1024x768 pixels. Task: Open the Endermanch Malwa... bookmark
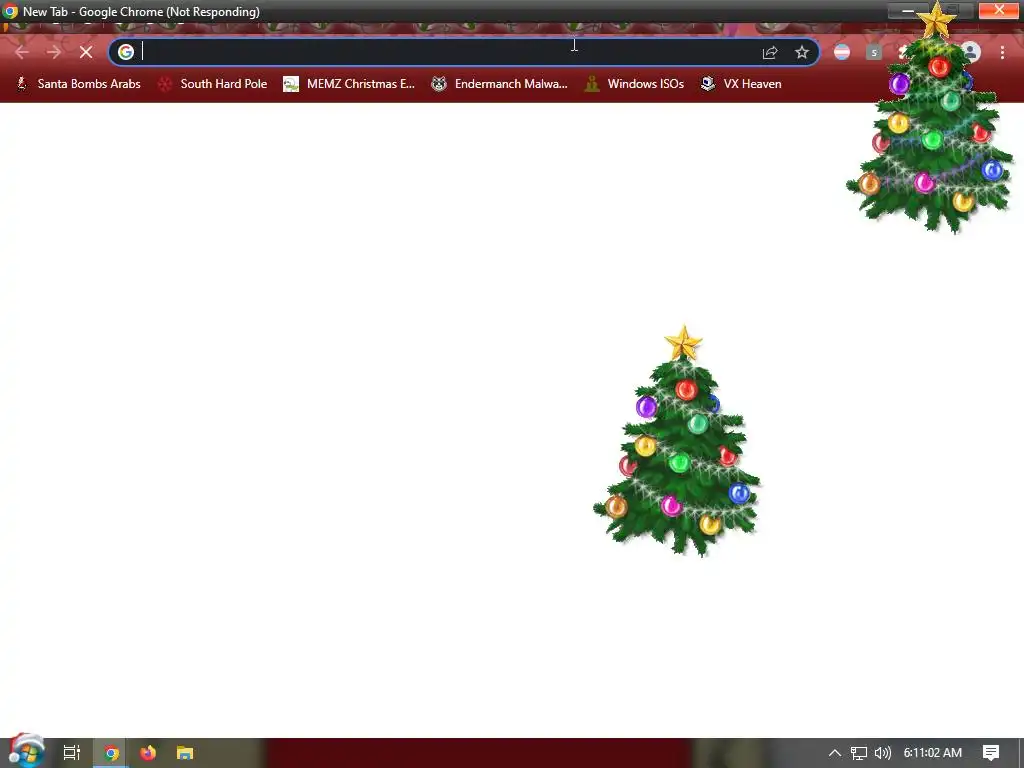500,84
